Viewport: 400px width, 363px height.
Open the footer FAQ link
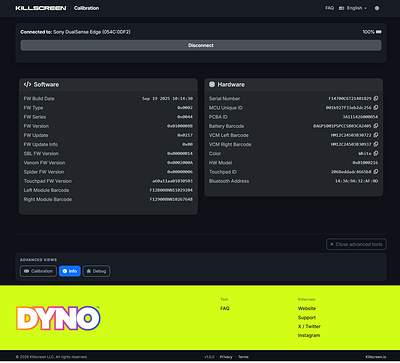tap(225, 309)
